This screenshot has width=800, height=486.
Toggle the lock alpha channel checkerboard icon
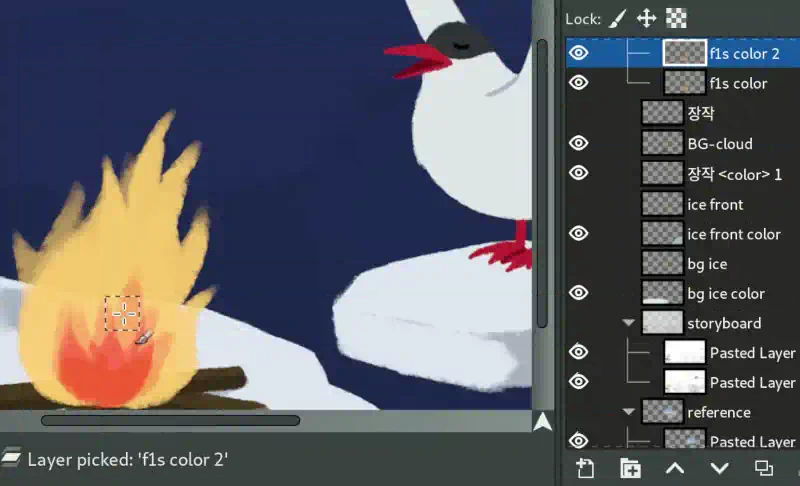pyautogui.click(x=676, y=19)
